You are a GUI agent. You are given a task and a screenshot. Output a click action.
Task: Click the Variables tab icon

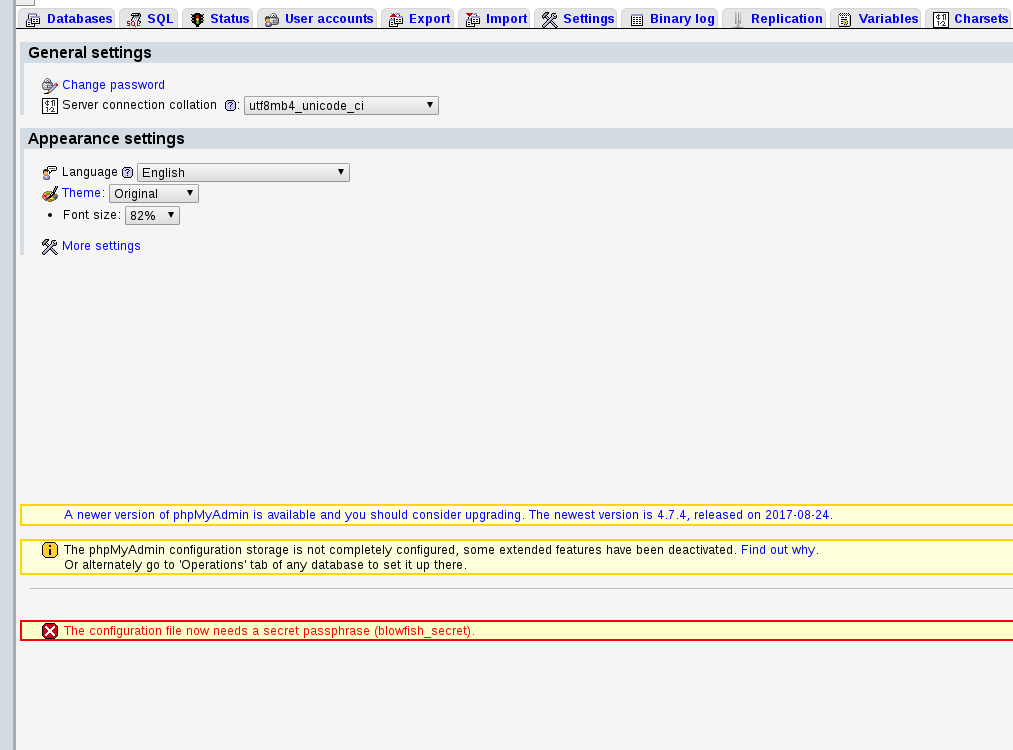[844, 19]
